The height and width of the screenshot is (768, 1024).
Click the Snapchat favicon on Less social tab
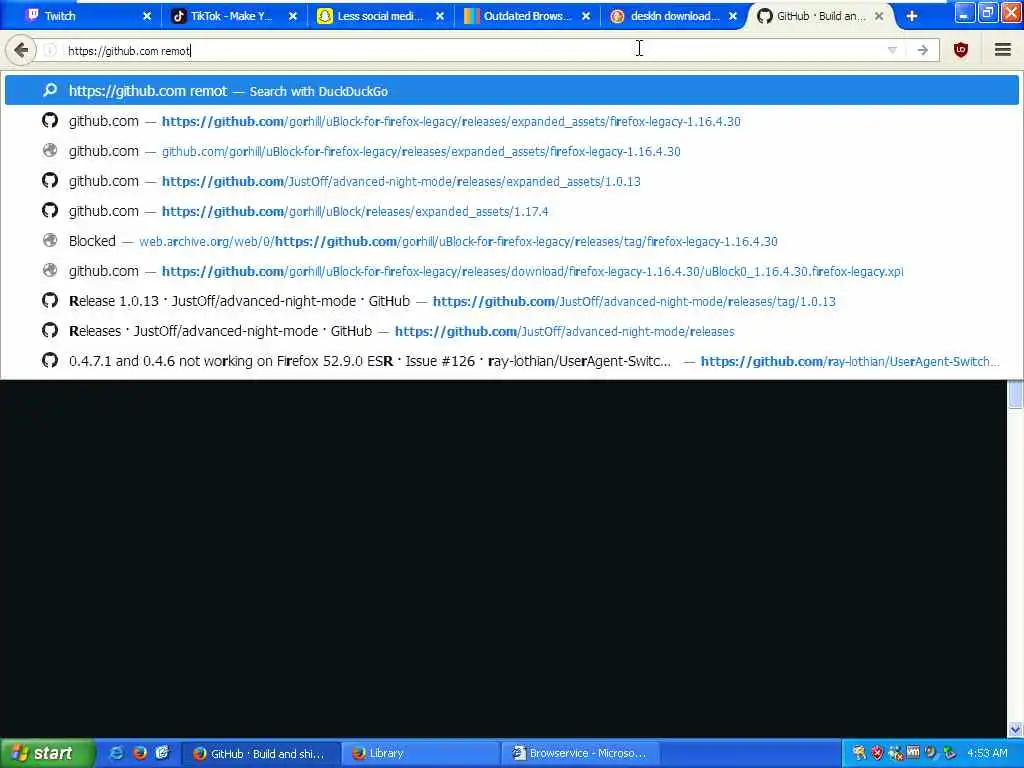[x=325, y=16]
